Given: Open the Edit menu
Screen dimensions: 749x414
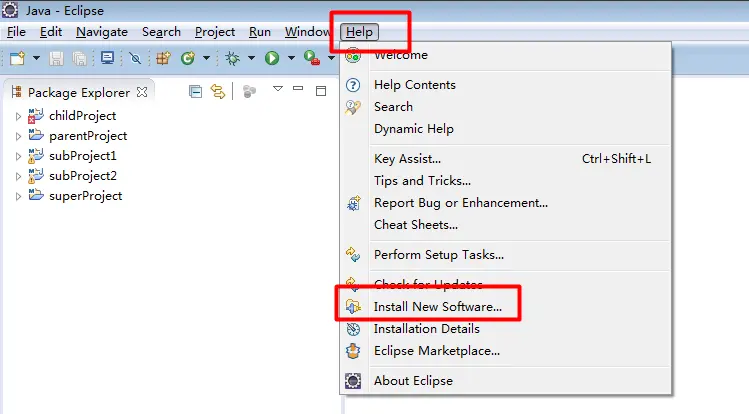Looking at the screenshot, I should click(51, 32).
